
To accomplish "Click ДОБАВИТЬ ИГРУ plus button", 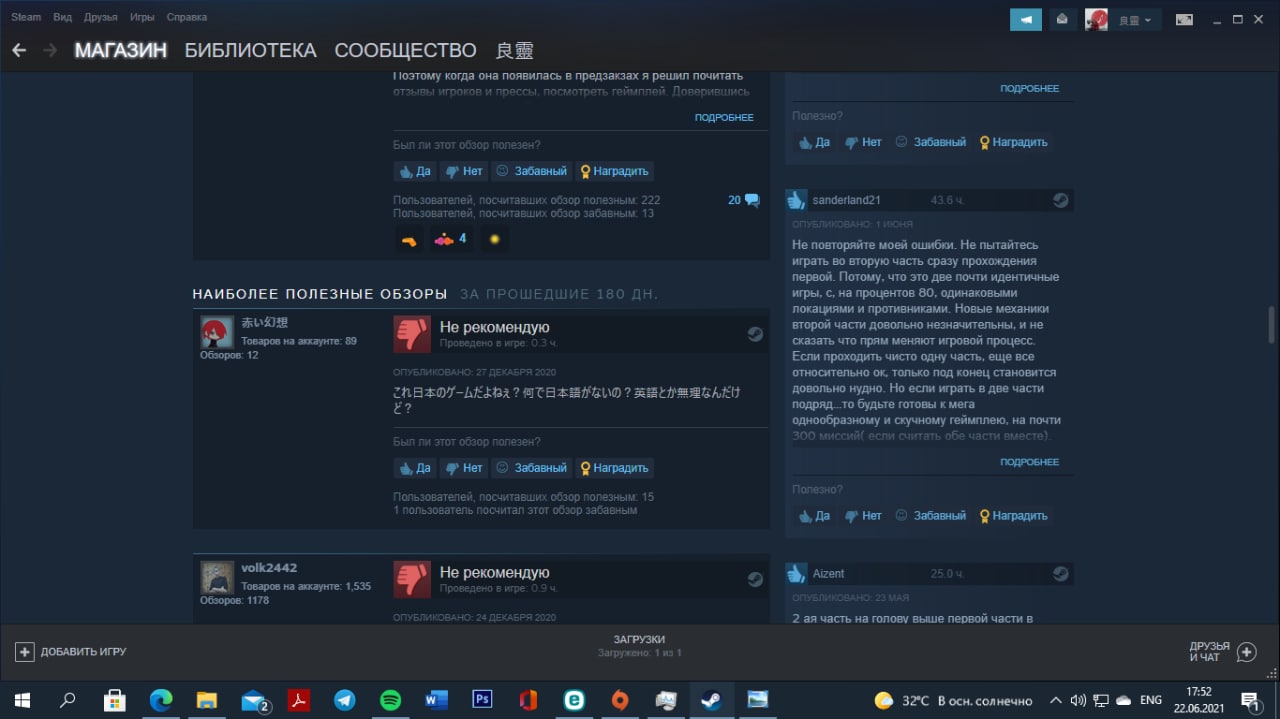I will pyautogui.click(x=71, y=652).
